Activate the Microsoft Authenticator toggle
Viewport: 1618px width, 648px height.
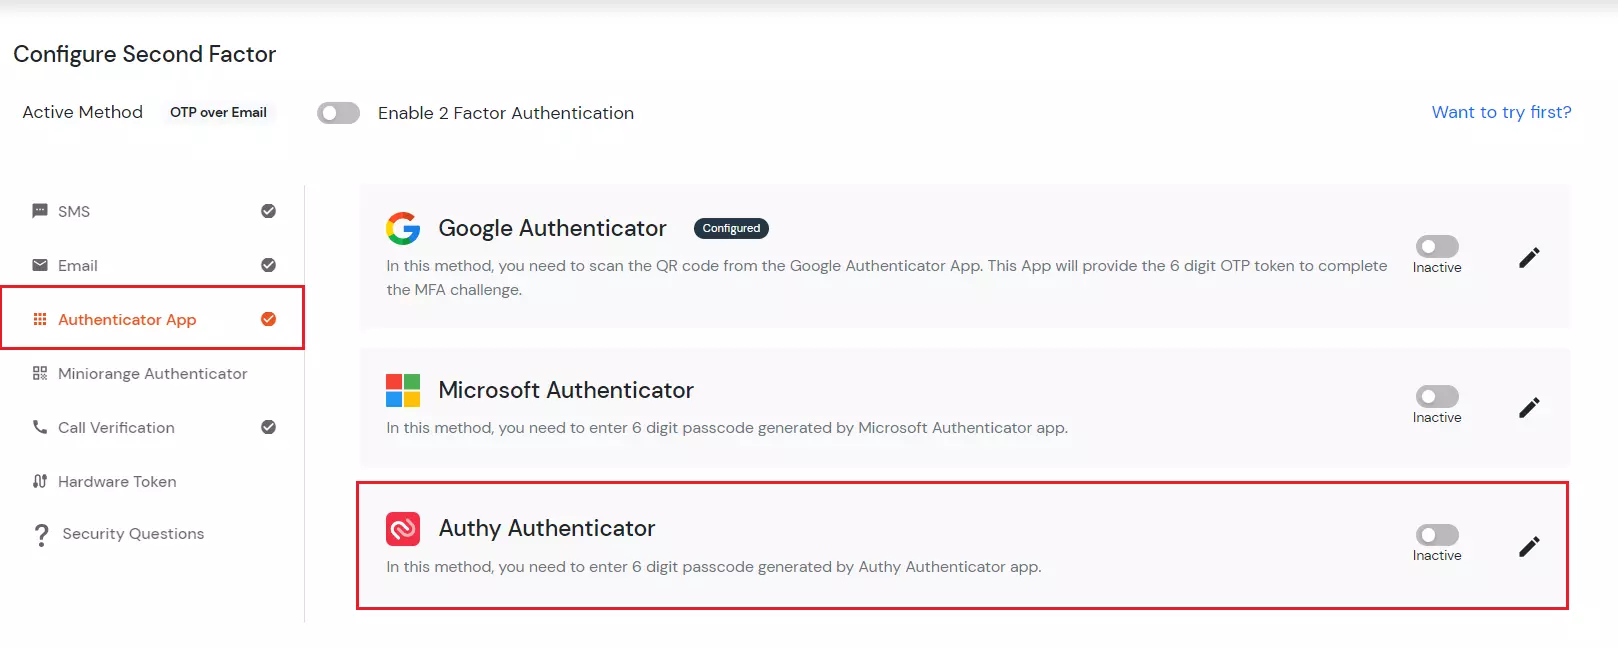click(1436, 397)
